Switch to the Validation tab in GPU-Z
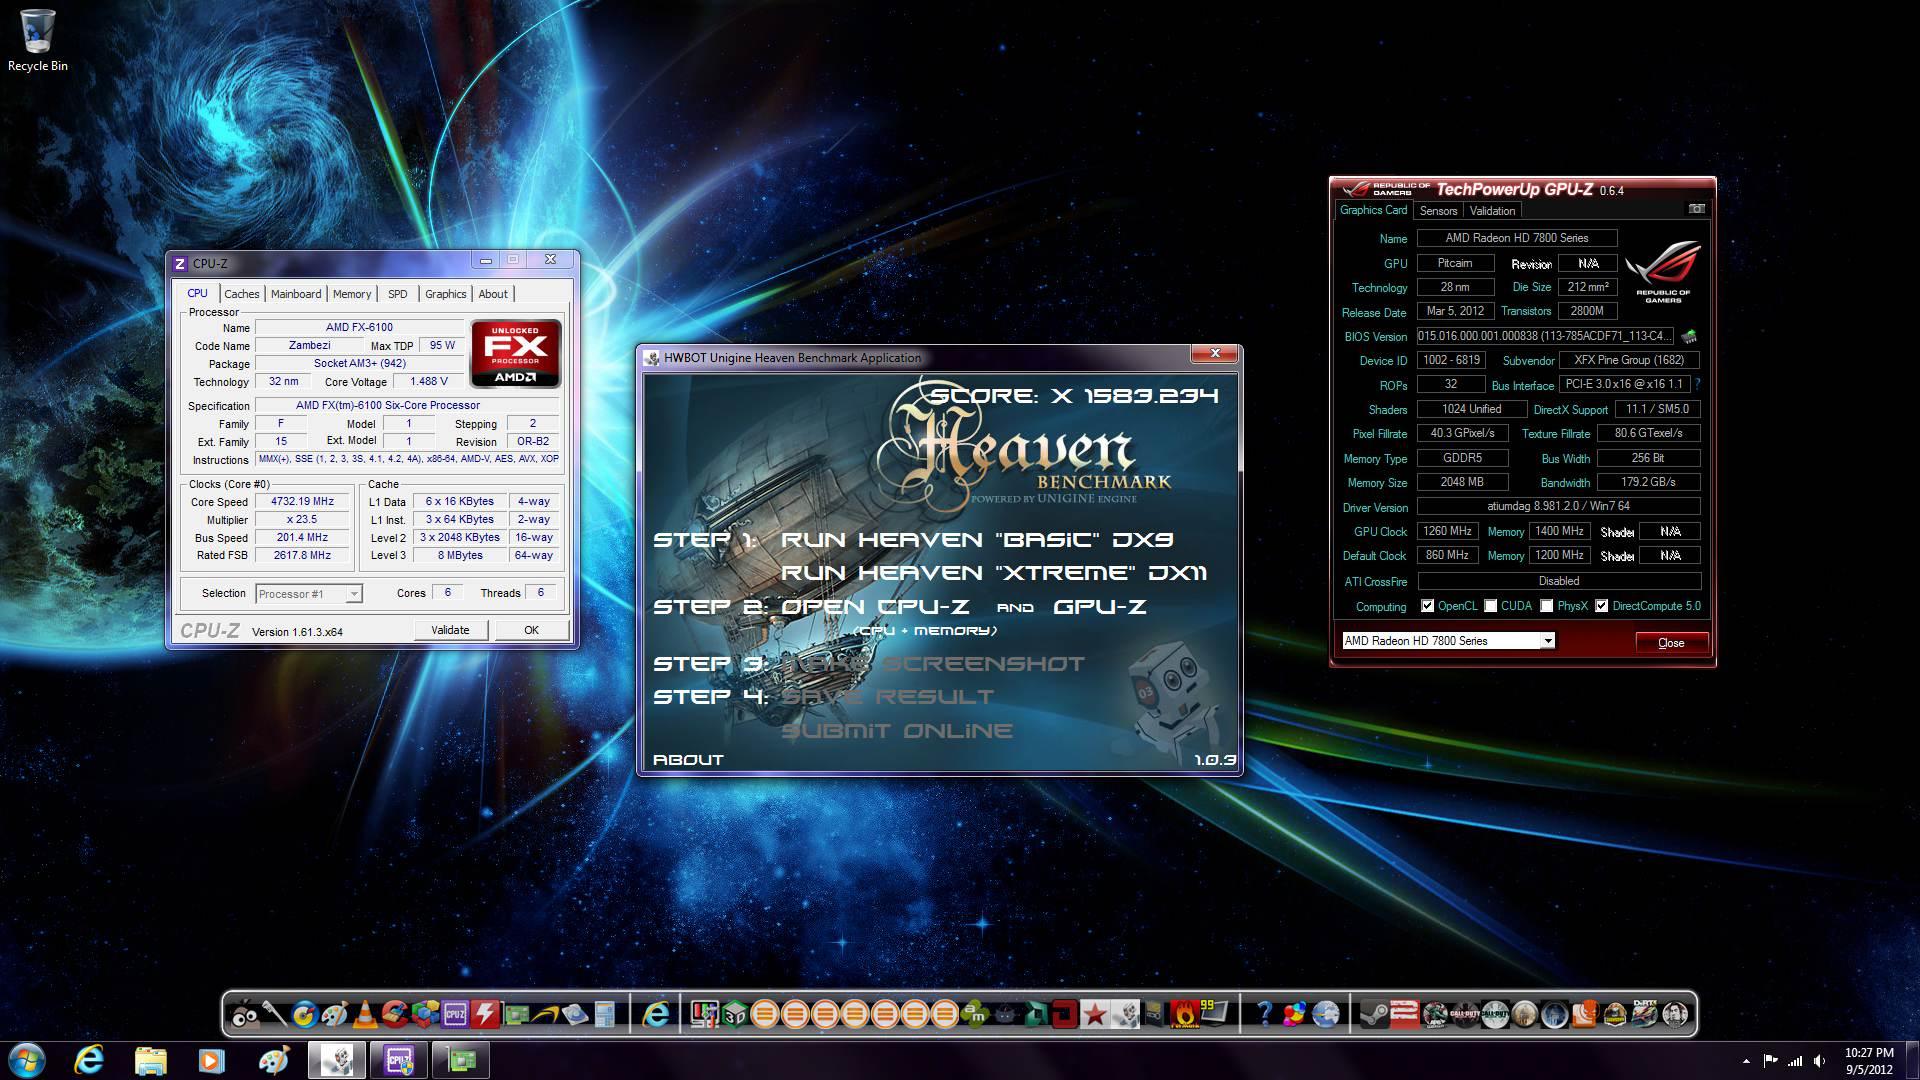Viewport: 1920px width, 1080px height. [x=1492, y=211]
